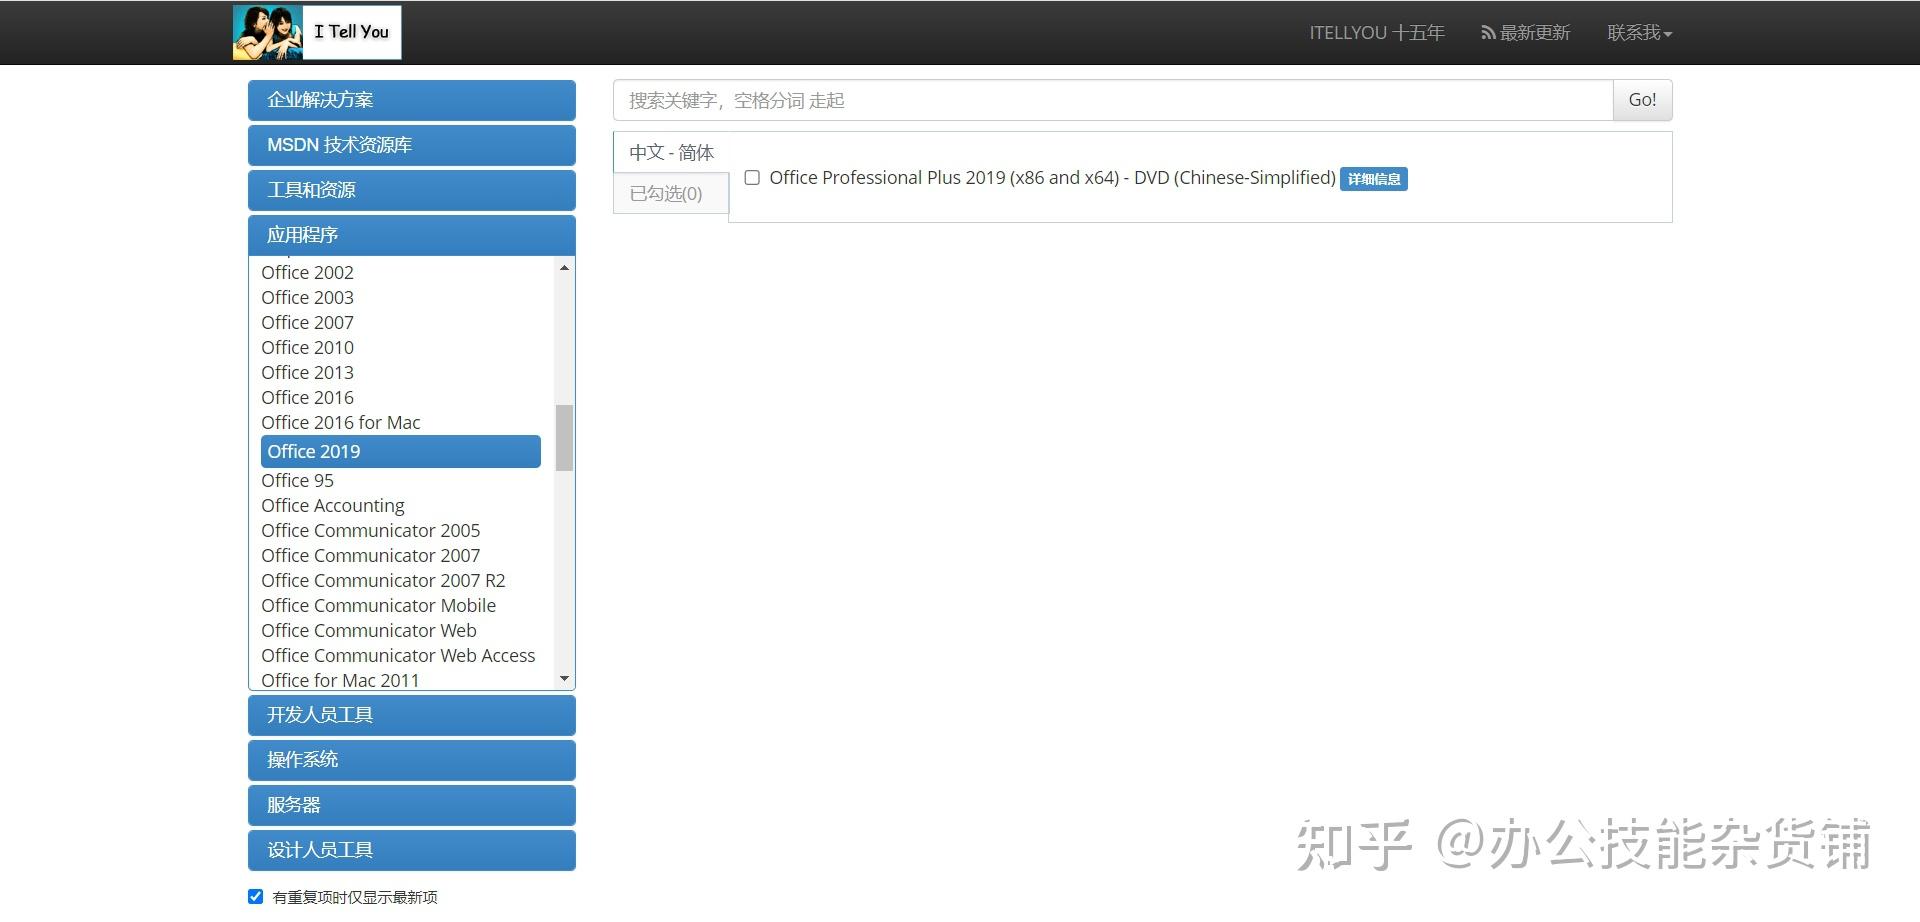The height and width of the screenshot is (922, 1920).
Task: Expand the 服务器 category panel
Action: (411, 804)
